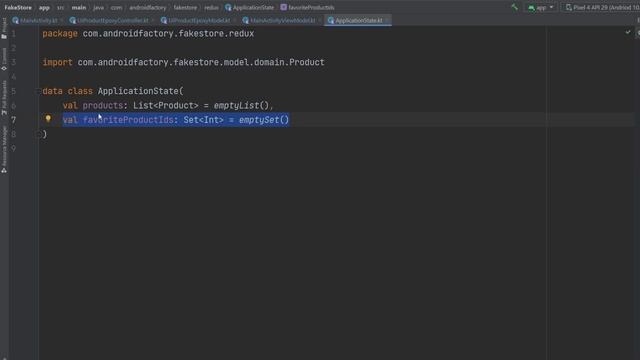Click the green hammer build icon

coord(514,7)
